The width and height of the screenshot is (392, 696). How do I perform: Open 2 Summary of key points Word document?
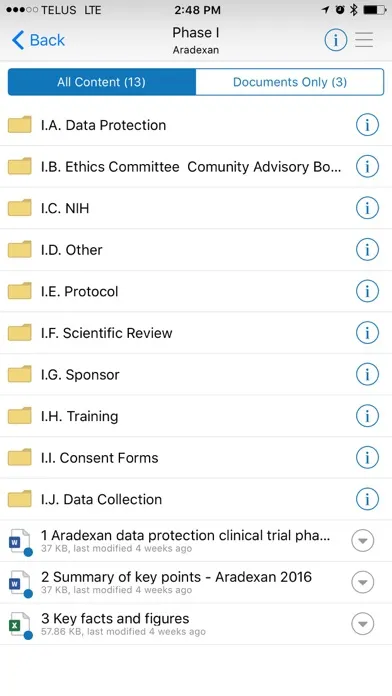178,582
